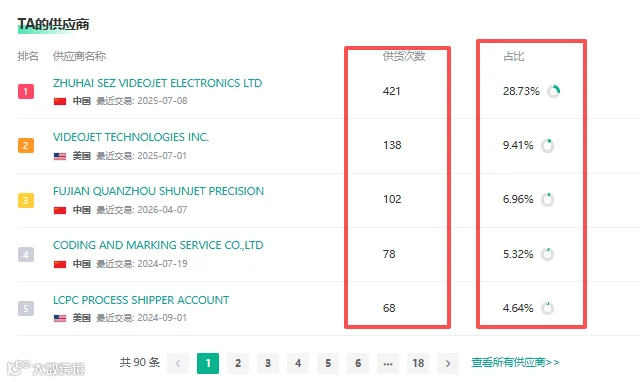Open VIDEOJET TECHNOLOGIES INC. supplier page
Screen dimensions: 640x382
131,137
